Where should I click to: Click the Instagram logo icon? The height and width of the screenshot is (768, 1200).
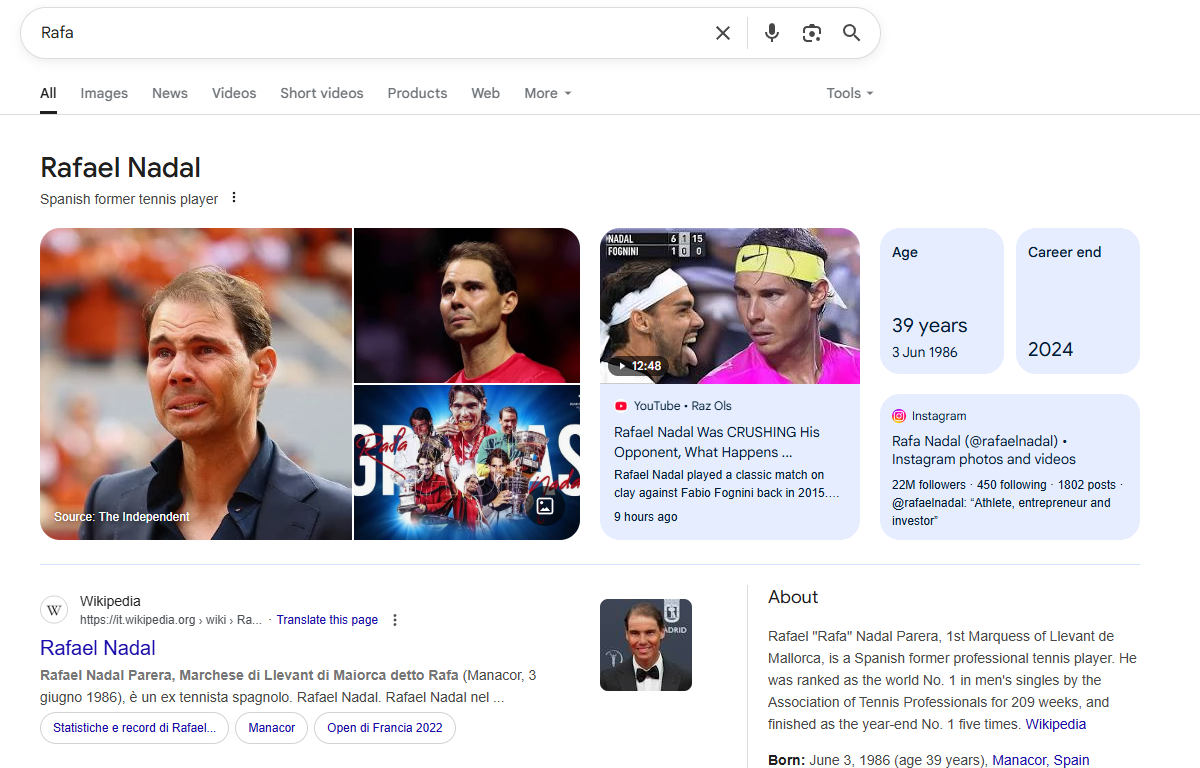point(899,416)
